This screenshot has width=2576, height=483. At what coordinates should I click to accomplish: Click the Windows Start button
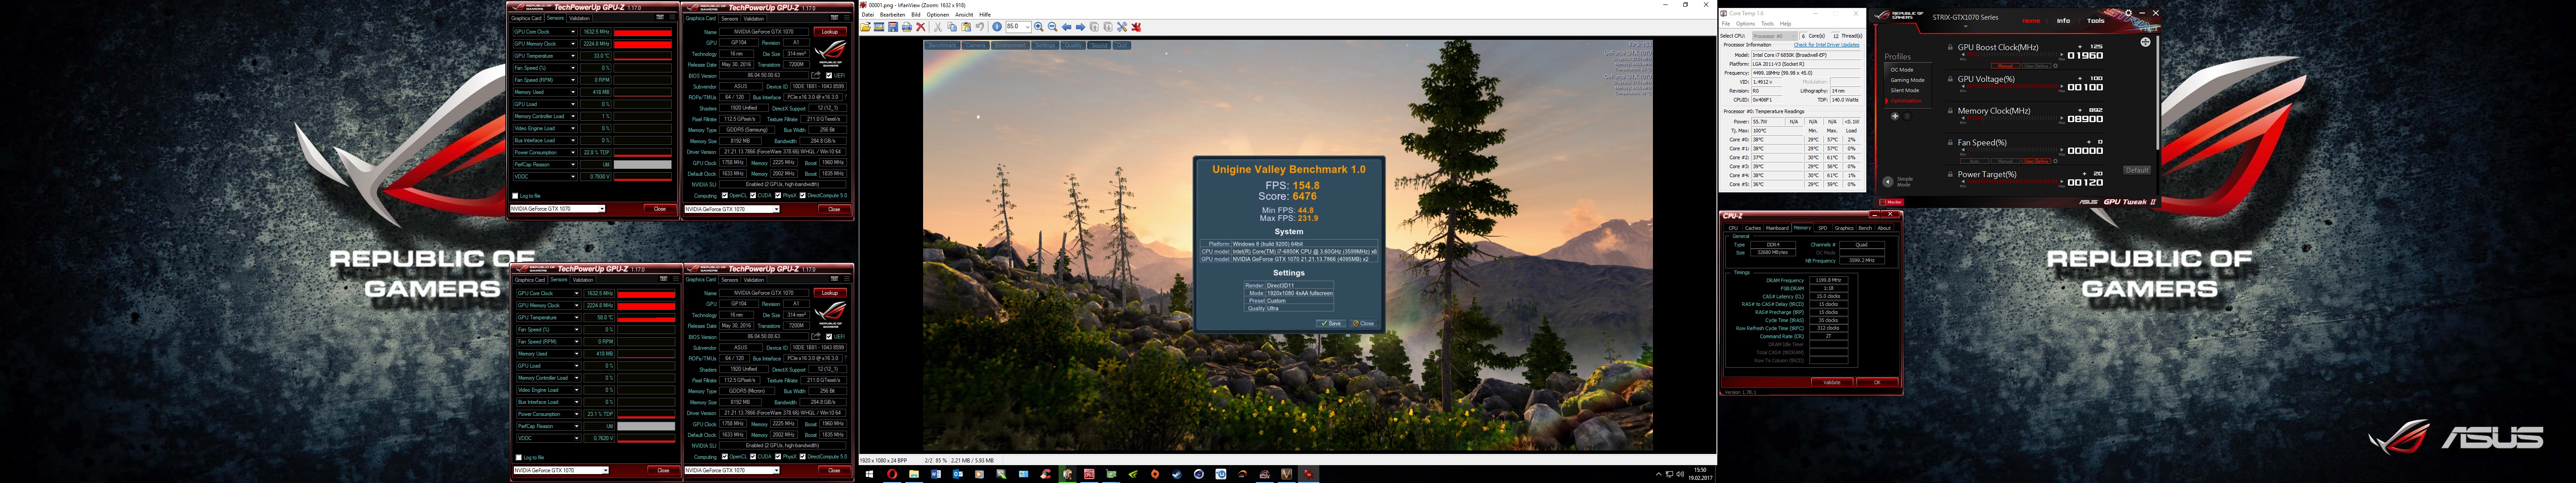click(x=869, y=474)
